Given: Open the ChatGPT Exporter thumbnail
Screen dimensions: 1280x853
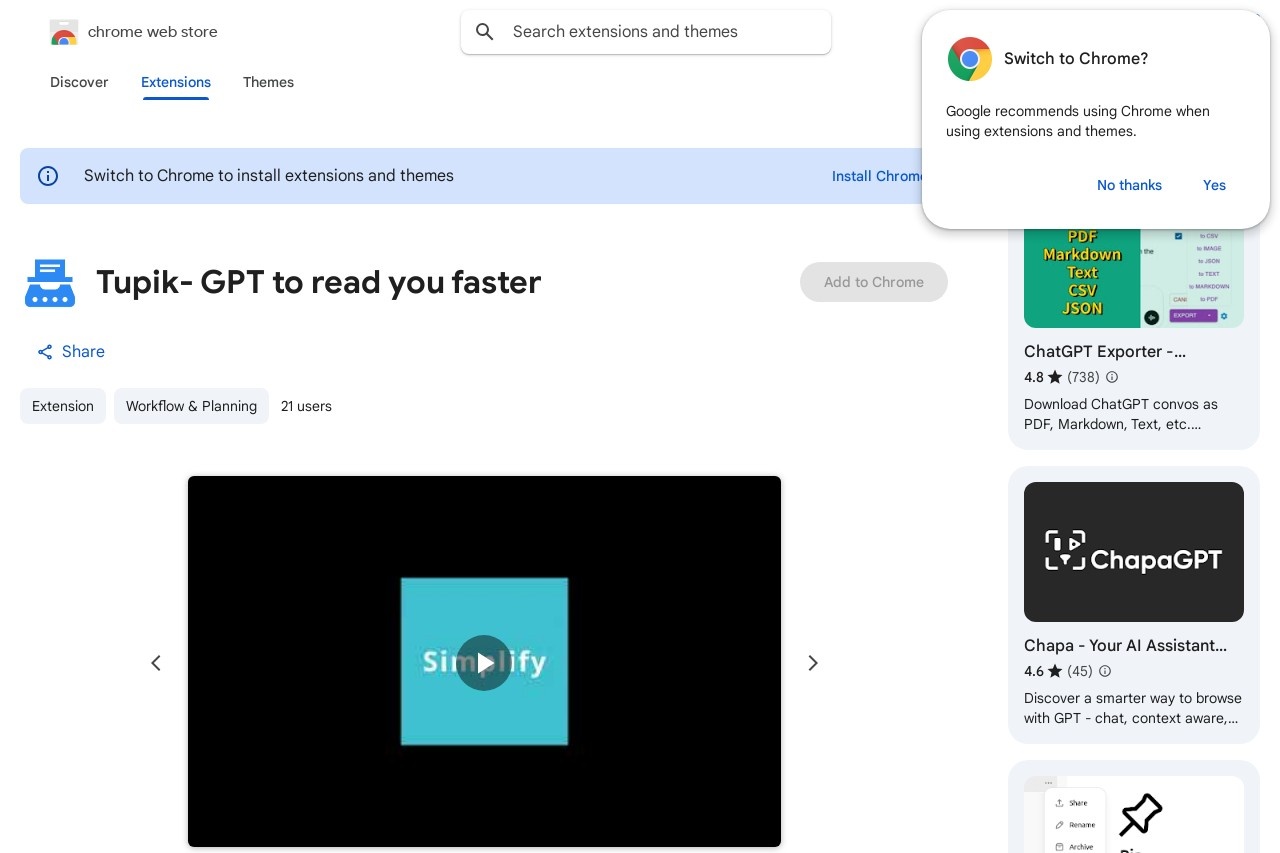Looking at the screenshot, I should 1134,278.
